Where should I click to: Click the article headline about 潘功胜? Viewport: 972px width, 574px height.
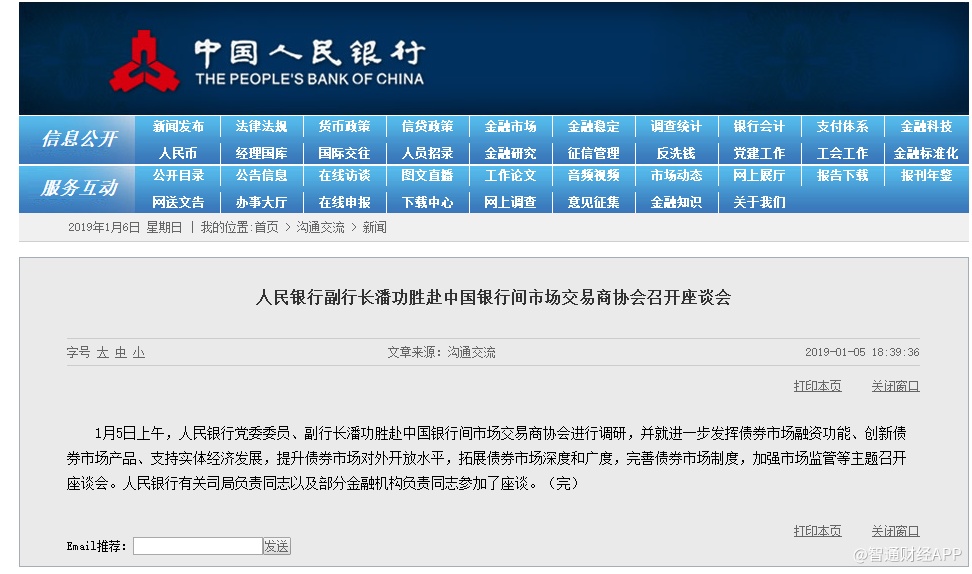(493, 298)
